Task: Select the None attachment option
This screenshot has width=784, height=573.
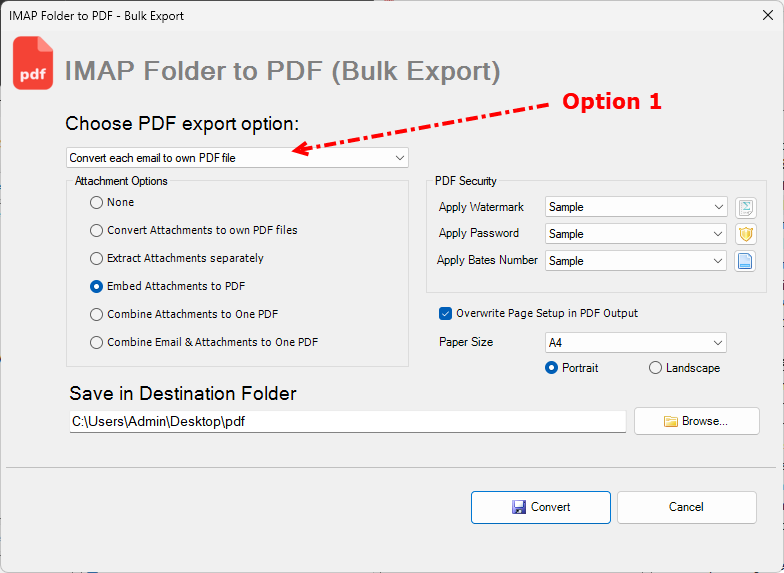Action: (x=97, y=202)
